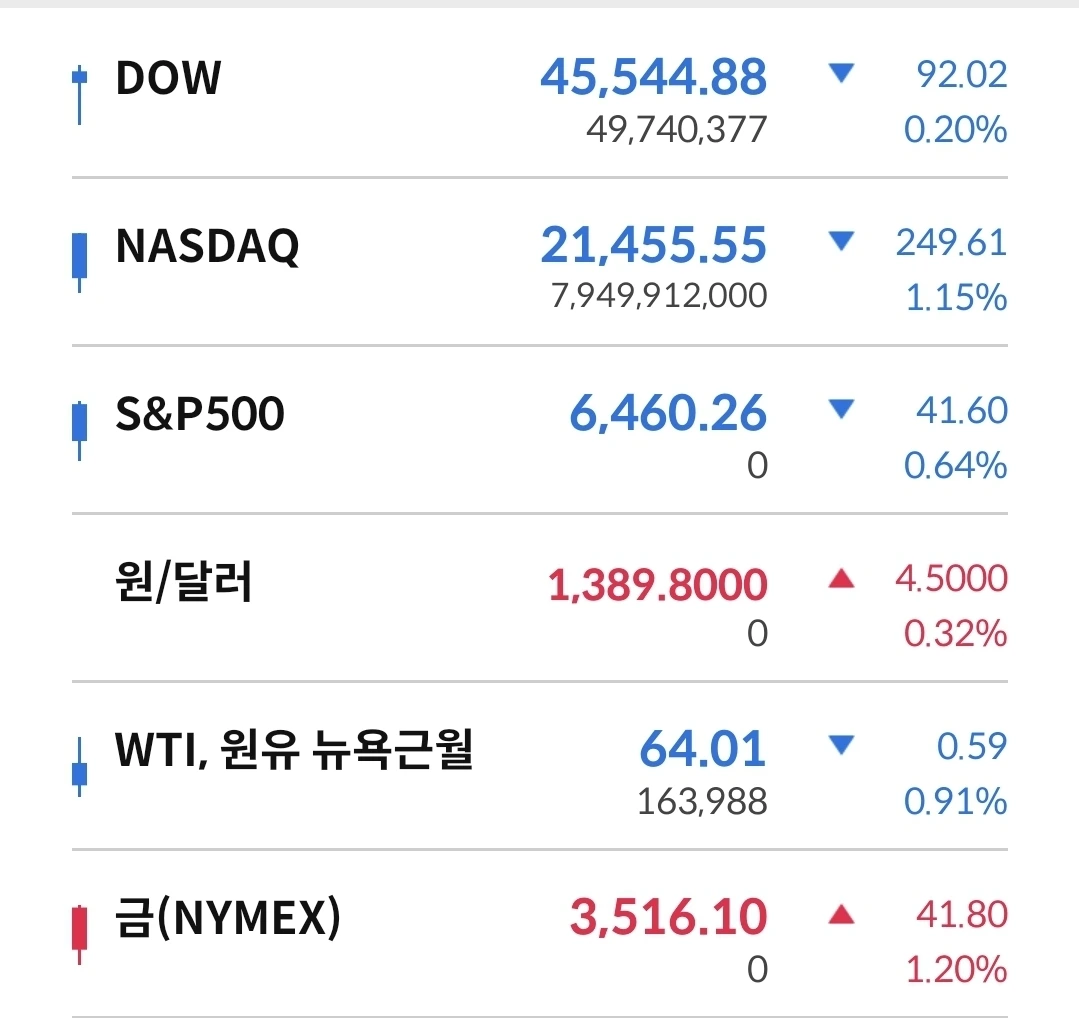Select the 금(NYMEX) gold row
The height and width of the screenshot is (1018, 1079).
228,918
